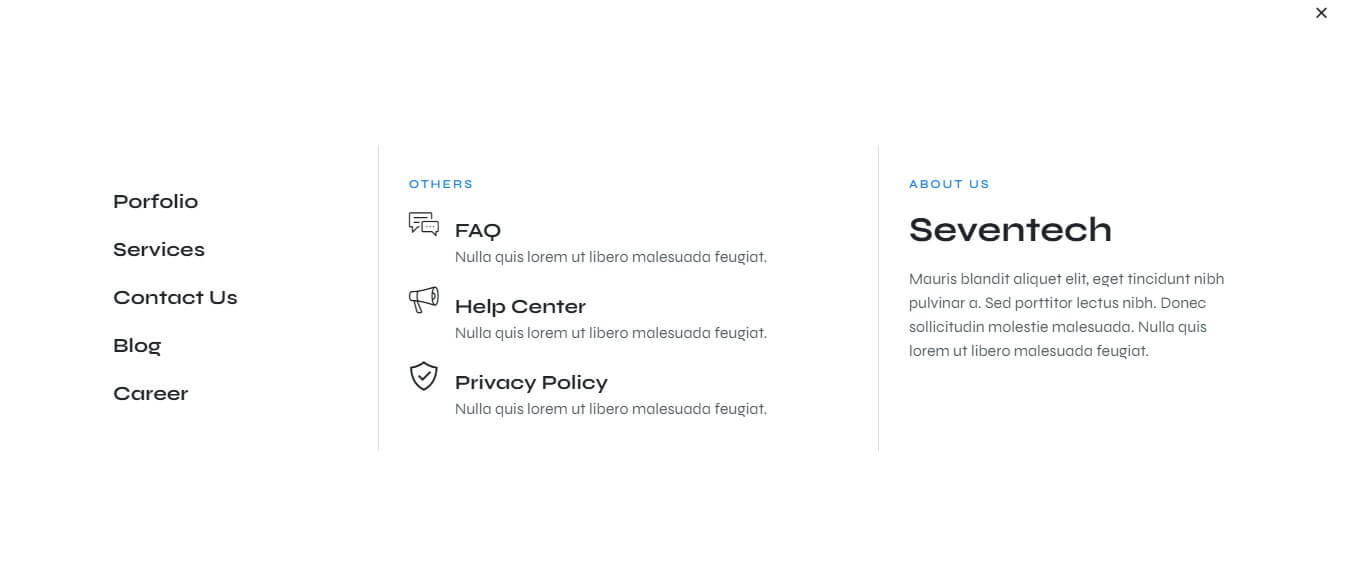Select Contact Us in the menu

pyautogui.click(x=175, y=298)
